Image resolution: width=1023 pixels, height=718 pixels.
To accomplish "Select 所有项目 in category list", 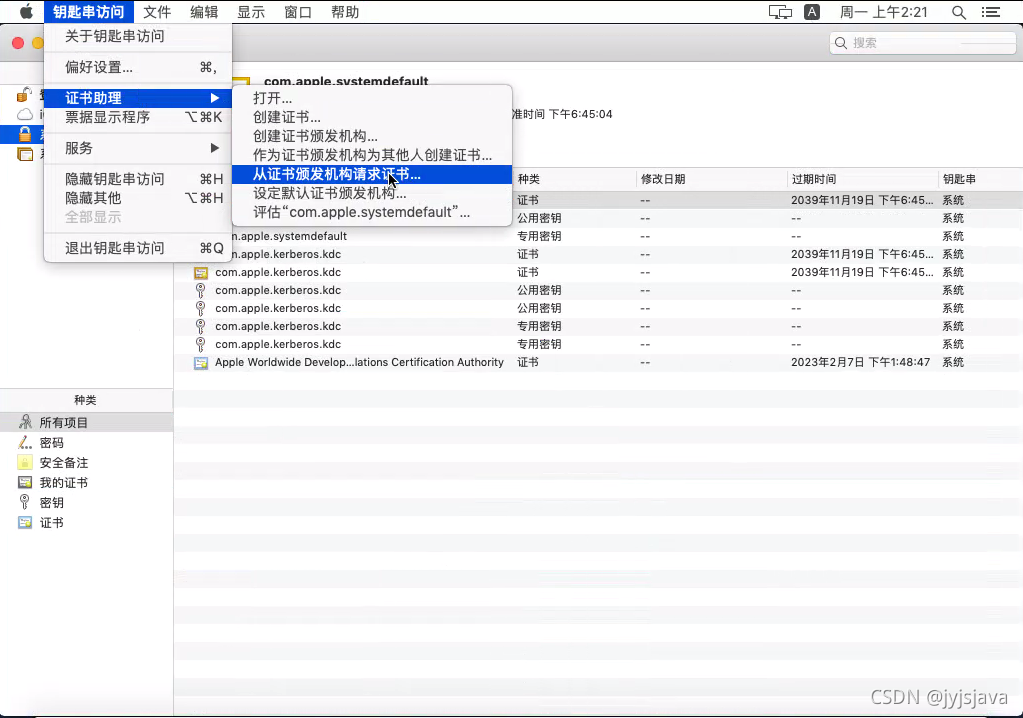I will tap(64, 423).
